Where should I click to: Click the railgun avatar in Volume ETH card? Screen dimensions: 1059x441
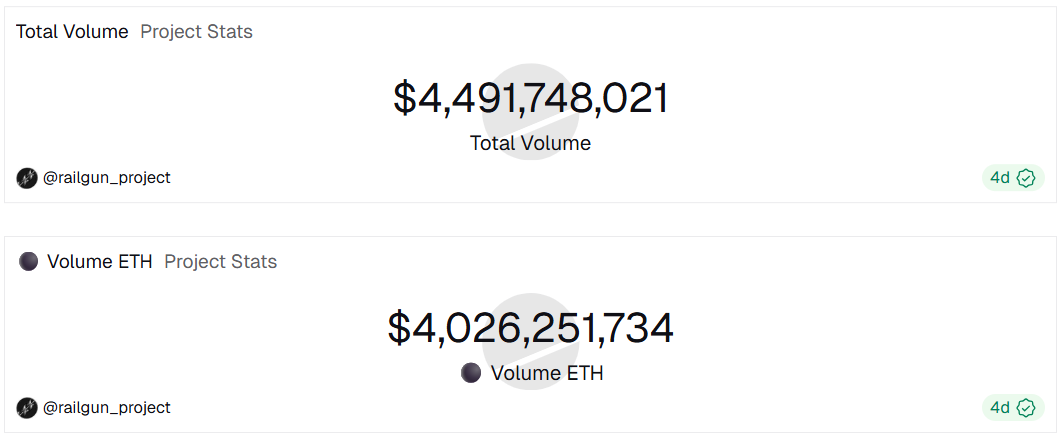point(27,408)
